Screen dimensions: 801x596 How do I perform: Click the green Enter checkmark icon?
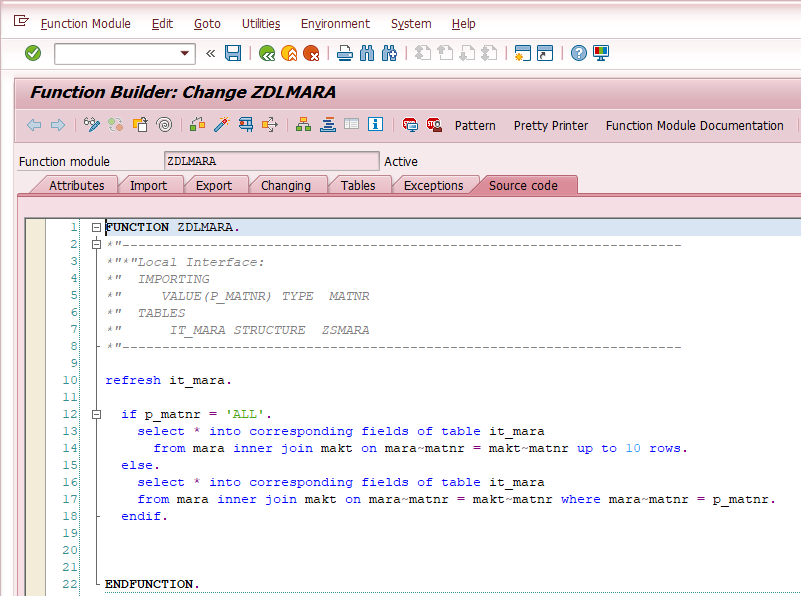(x=31, y=54)
